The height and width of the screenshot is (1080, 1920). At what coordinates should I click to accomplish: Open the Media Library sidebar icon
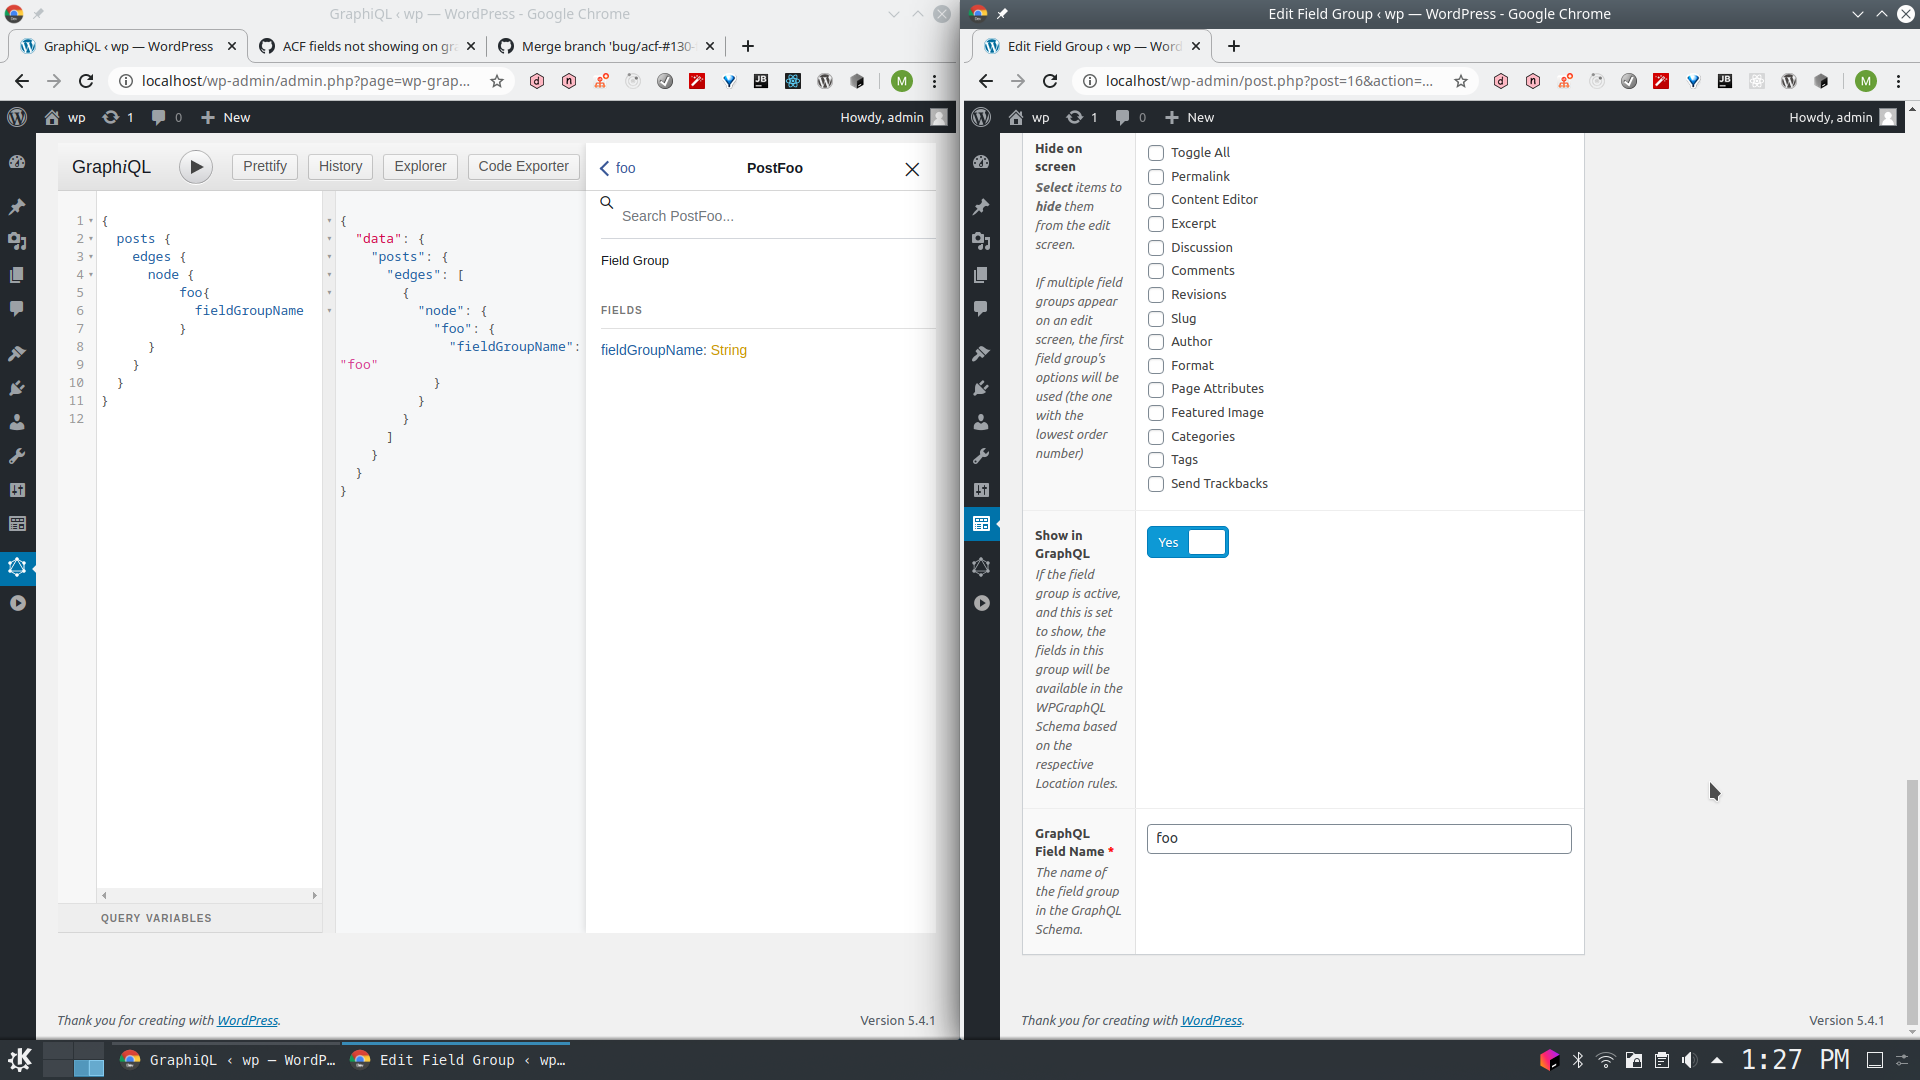coord(17,241)
